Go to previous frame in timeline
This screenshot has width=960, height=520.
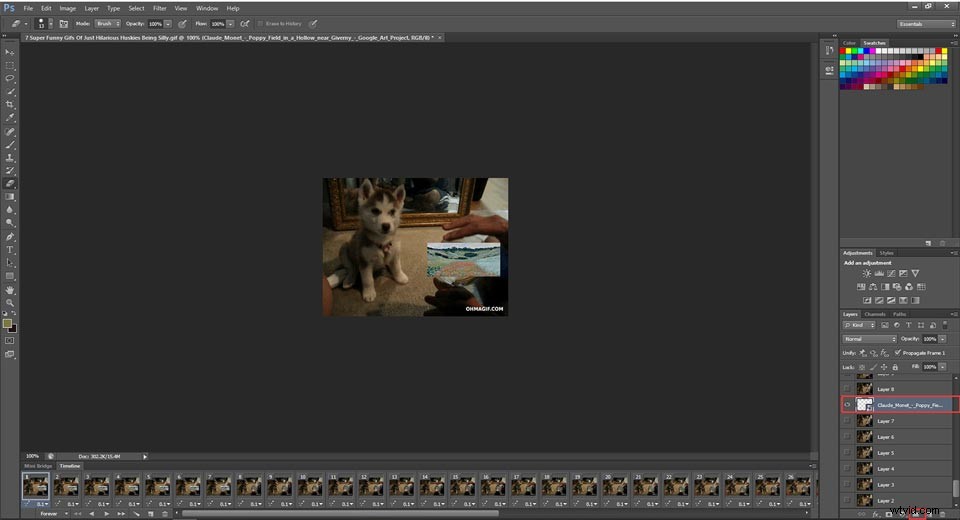coord(92,514)
